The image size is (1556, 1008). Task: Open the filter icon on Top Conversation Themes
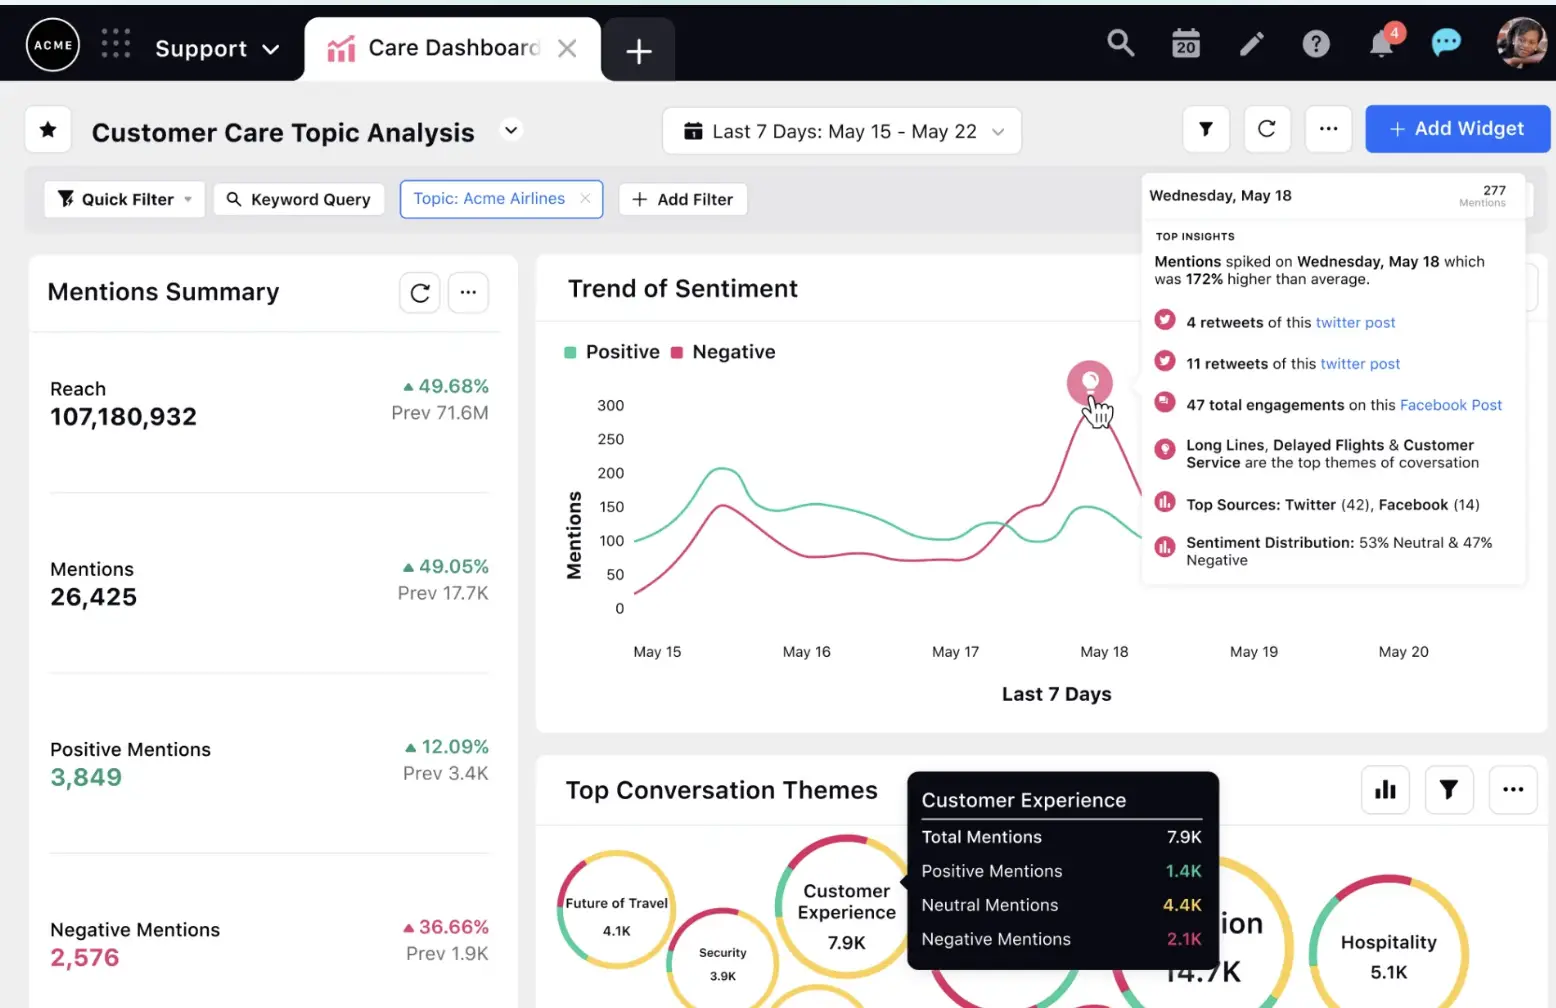(x=1449, y=789)
